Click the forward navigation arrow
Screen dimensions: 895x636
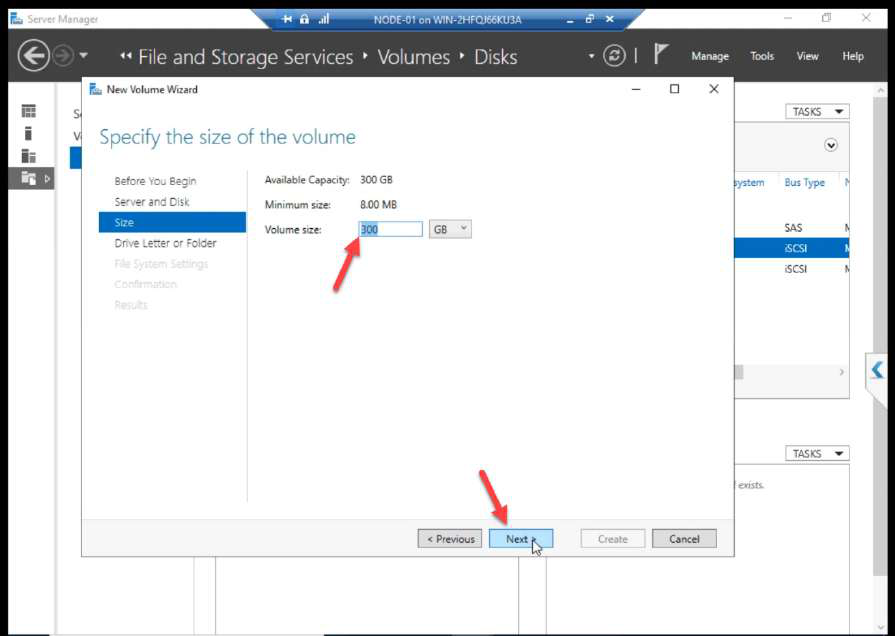click(63, 56)
